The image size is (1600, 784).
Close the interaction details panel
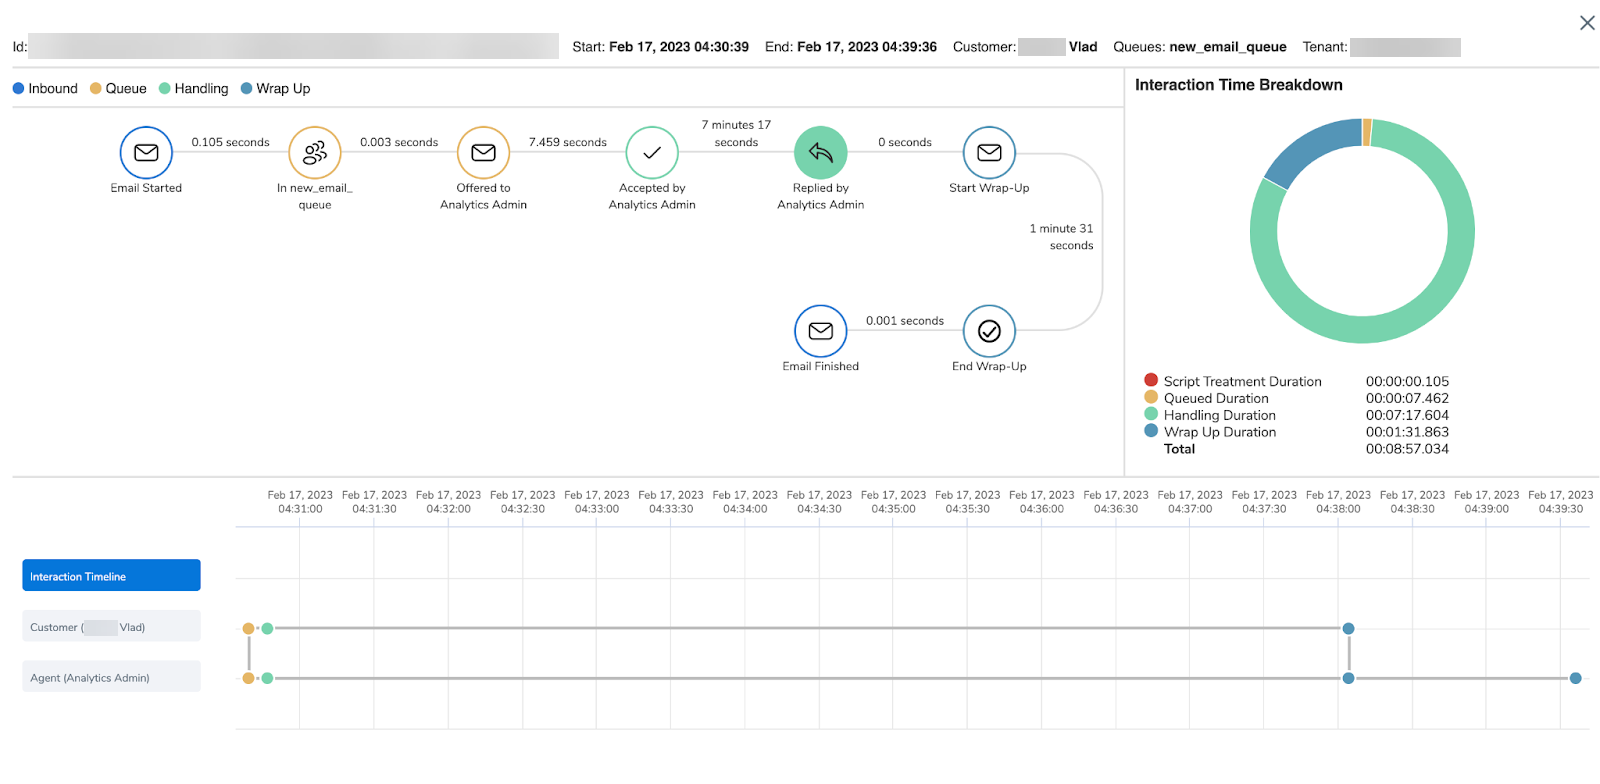[x=1587, y=22]
